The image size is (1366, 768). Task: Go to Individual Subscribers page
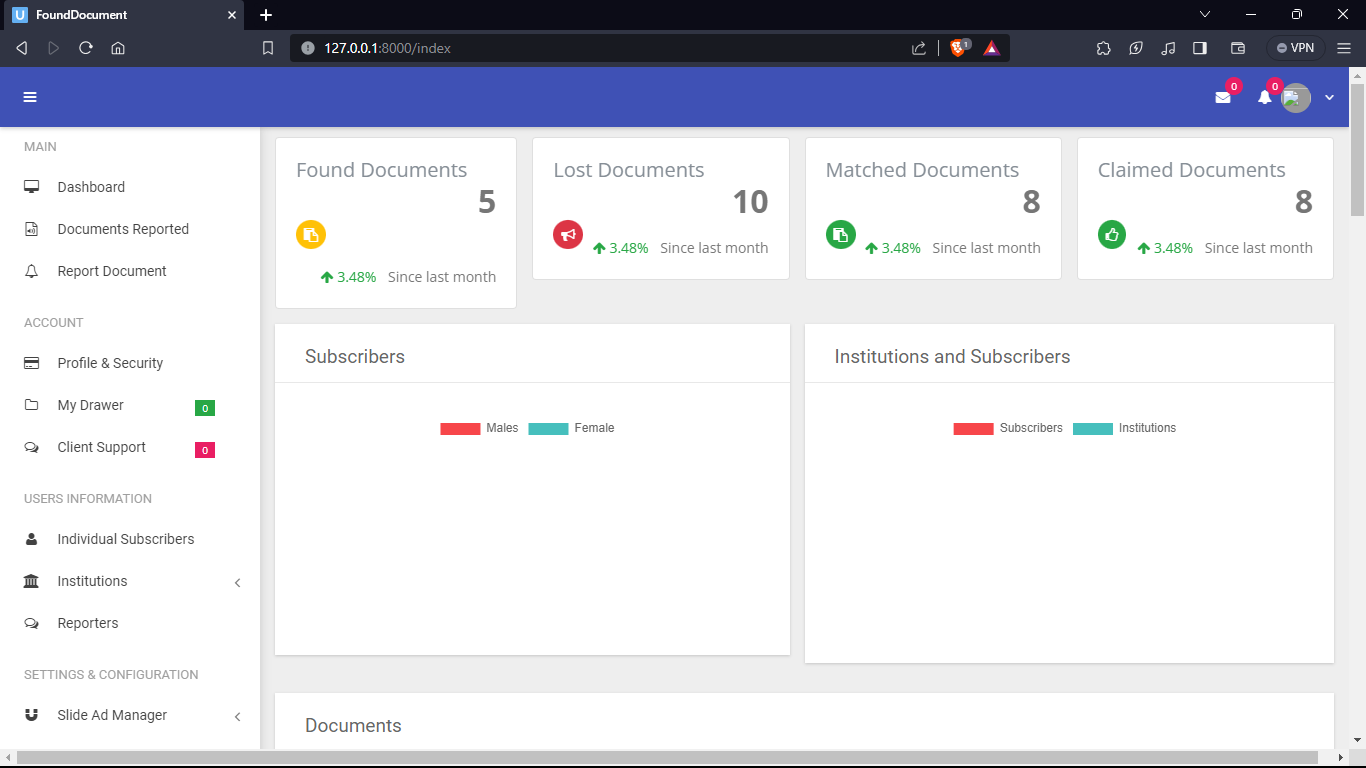click(x=125, y=539)
